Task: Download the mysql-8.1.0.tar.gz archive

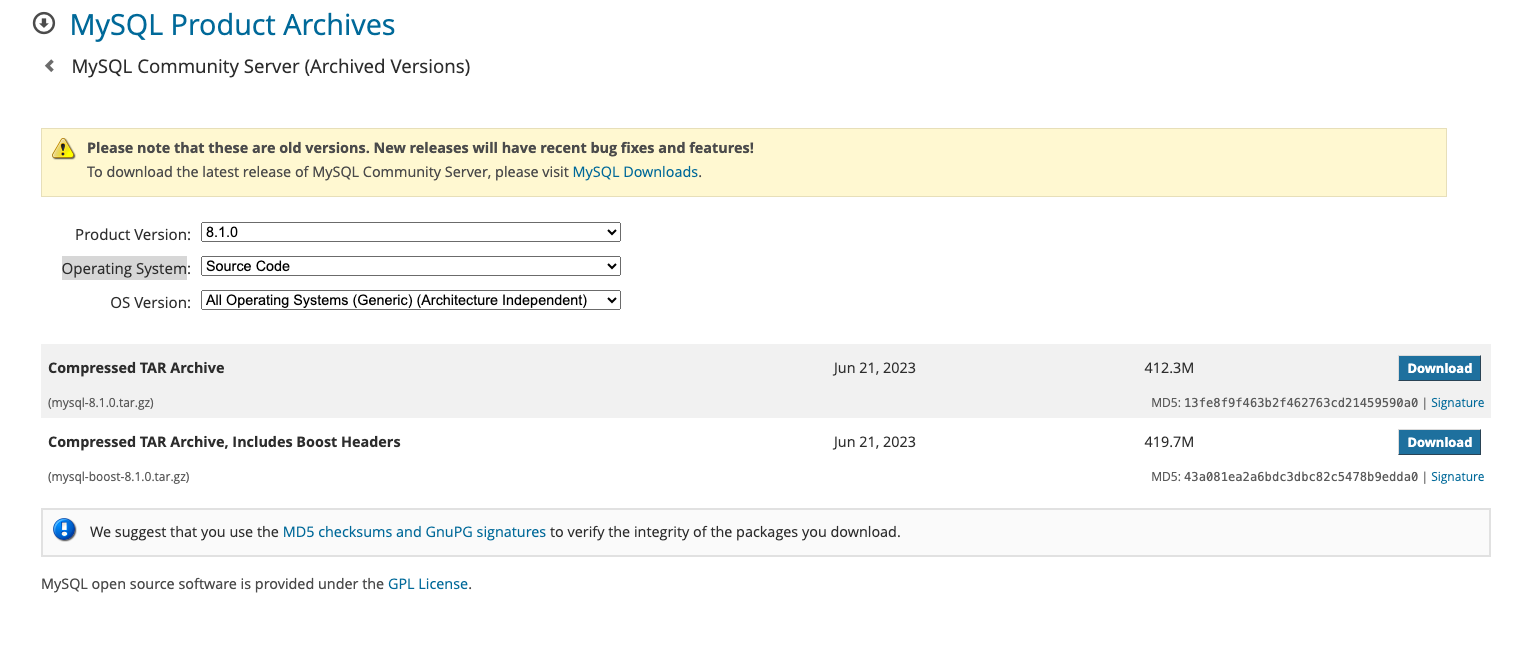Action: (1439, 368)
